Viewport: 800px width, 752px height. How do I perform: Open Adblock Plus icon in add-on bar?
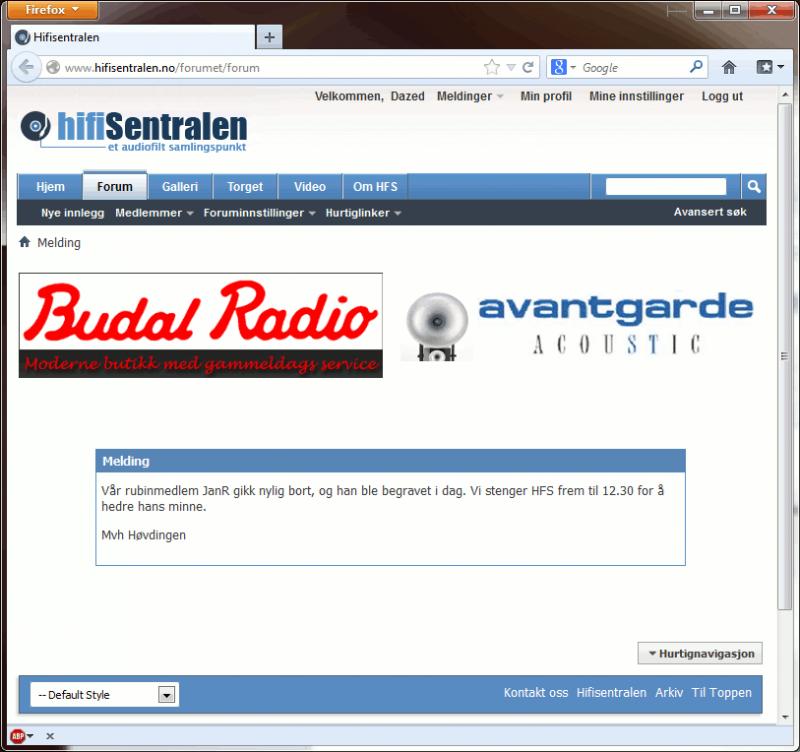point(17,736)
